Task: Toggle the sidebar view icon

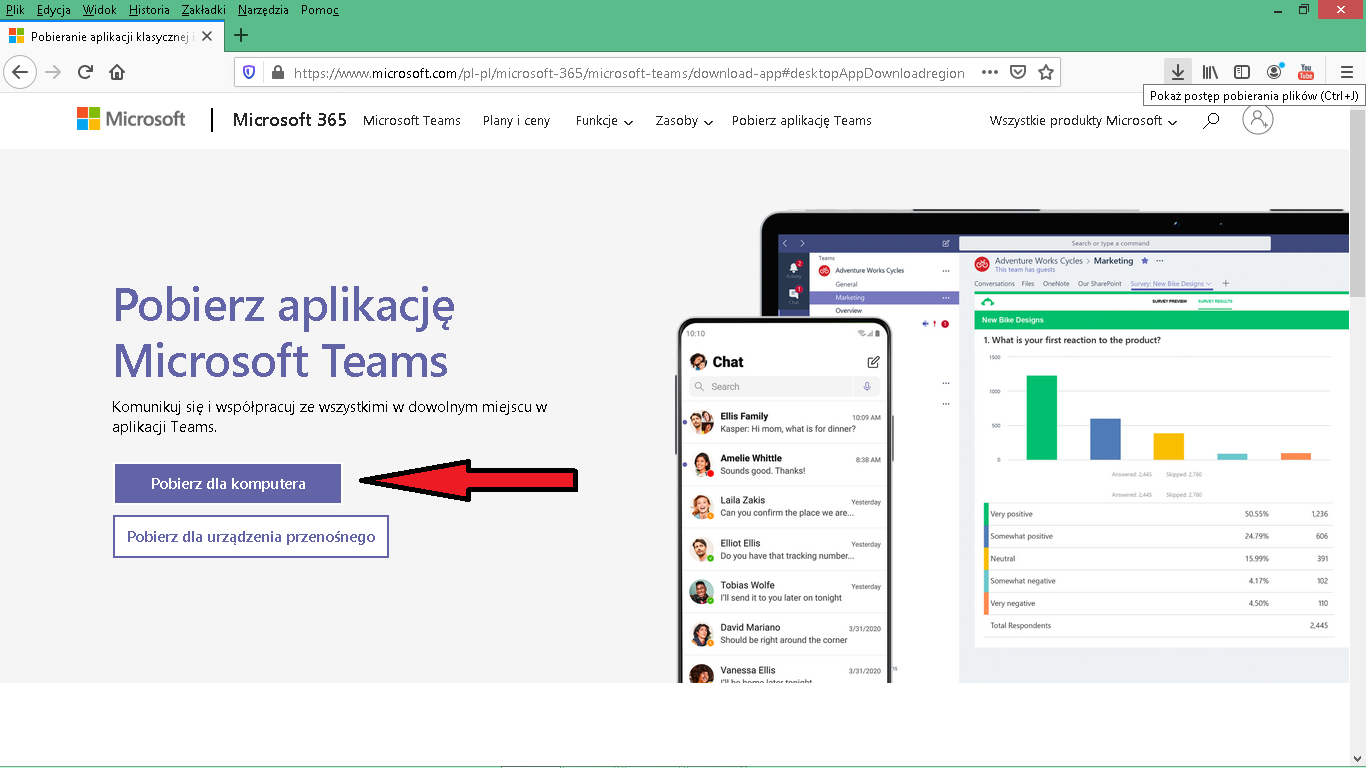Action: click(1242, 72)
